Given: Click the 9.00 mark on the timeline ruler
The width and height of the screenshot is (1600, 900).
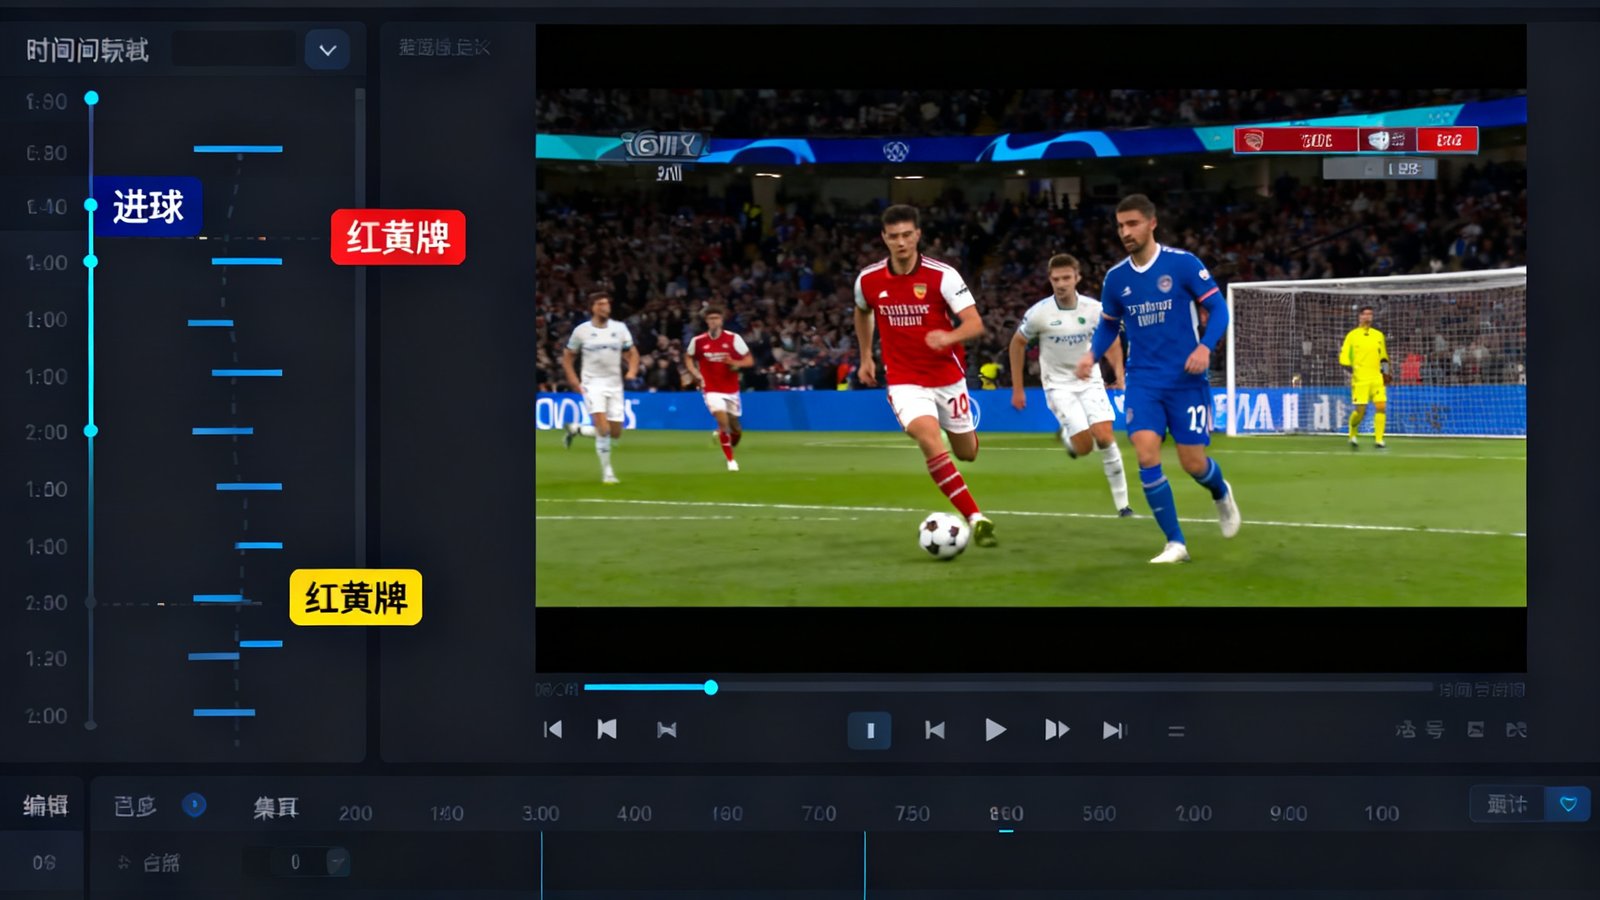Looking at the screenshot, I should point(1288,814).
